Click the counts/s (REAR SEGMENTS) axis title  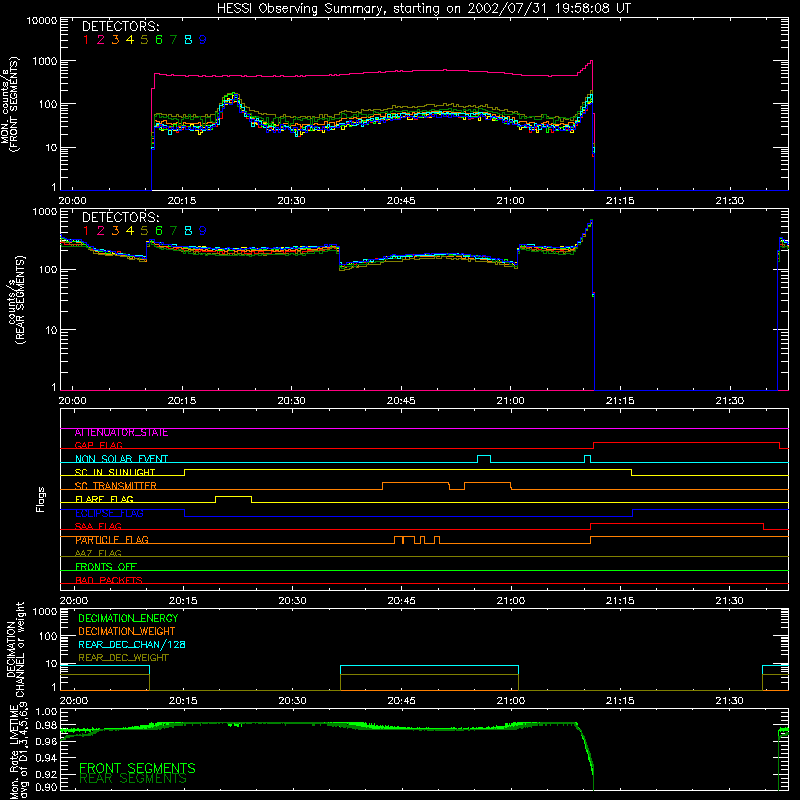[15, 301]
